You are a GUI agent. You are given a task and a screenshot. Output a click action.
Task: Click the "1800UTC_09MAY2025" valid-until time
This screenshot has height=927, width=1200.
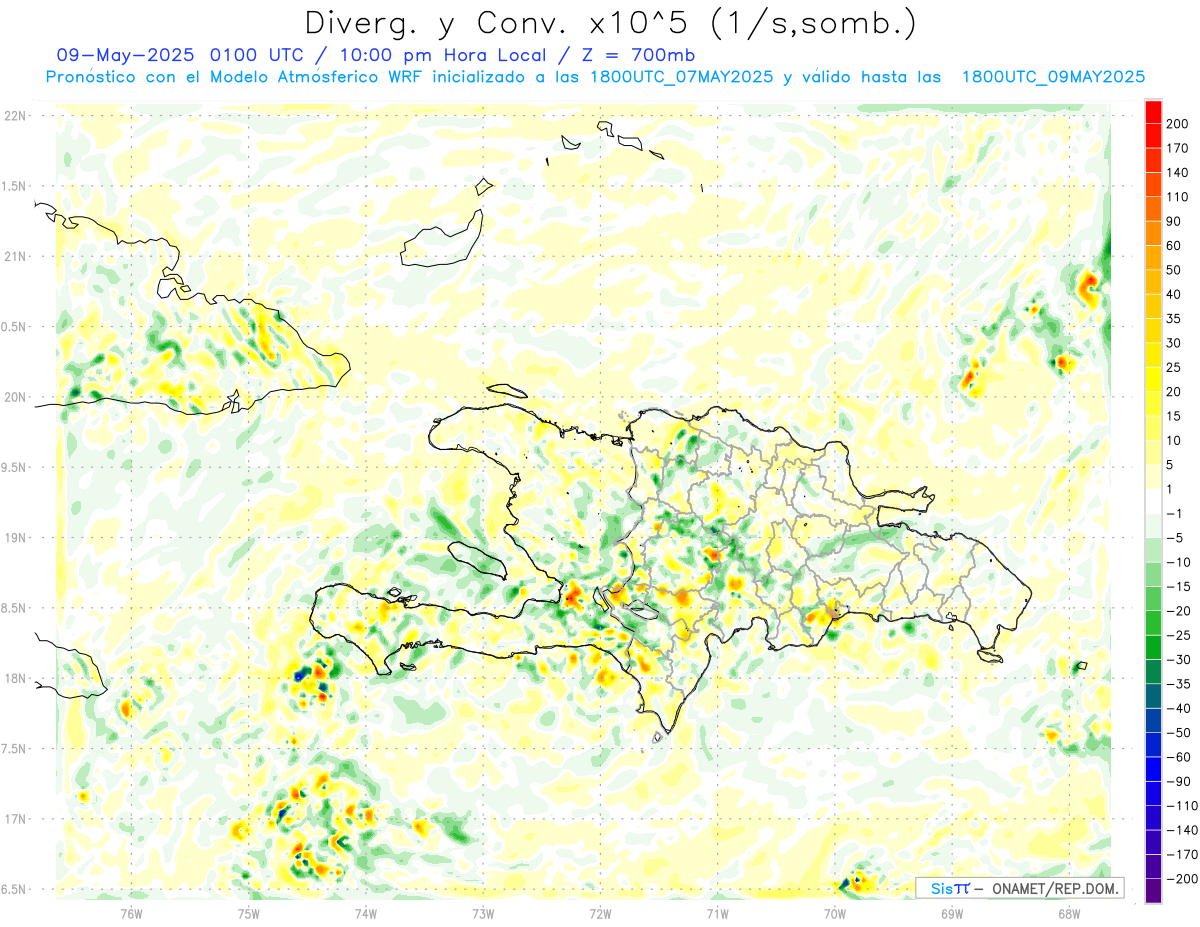click(1053, 77)
